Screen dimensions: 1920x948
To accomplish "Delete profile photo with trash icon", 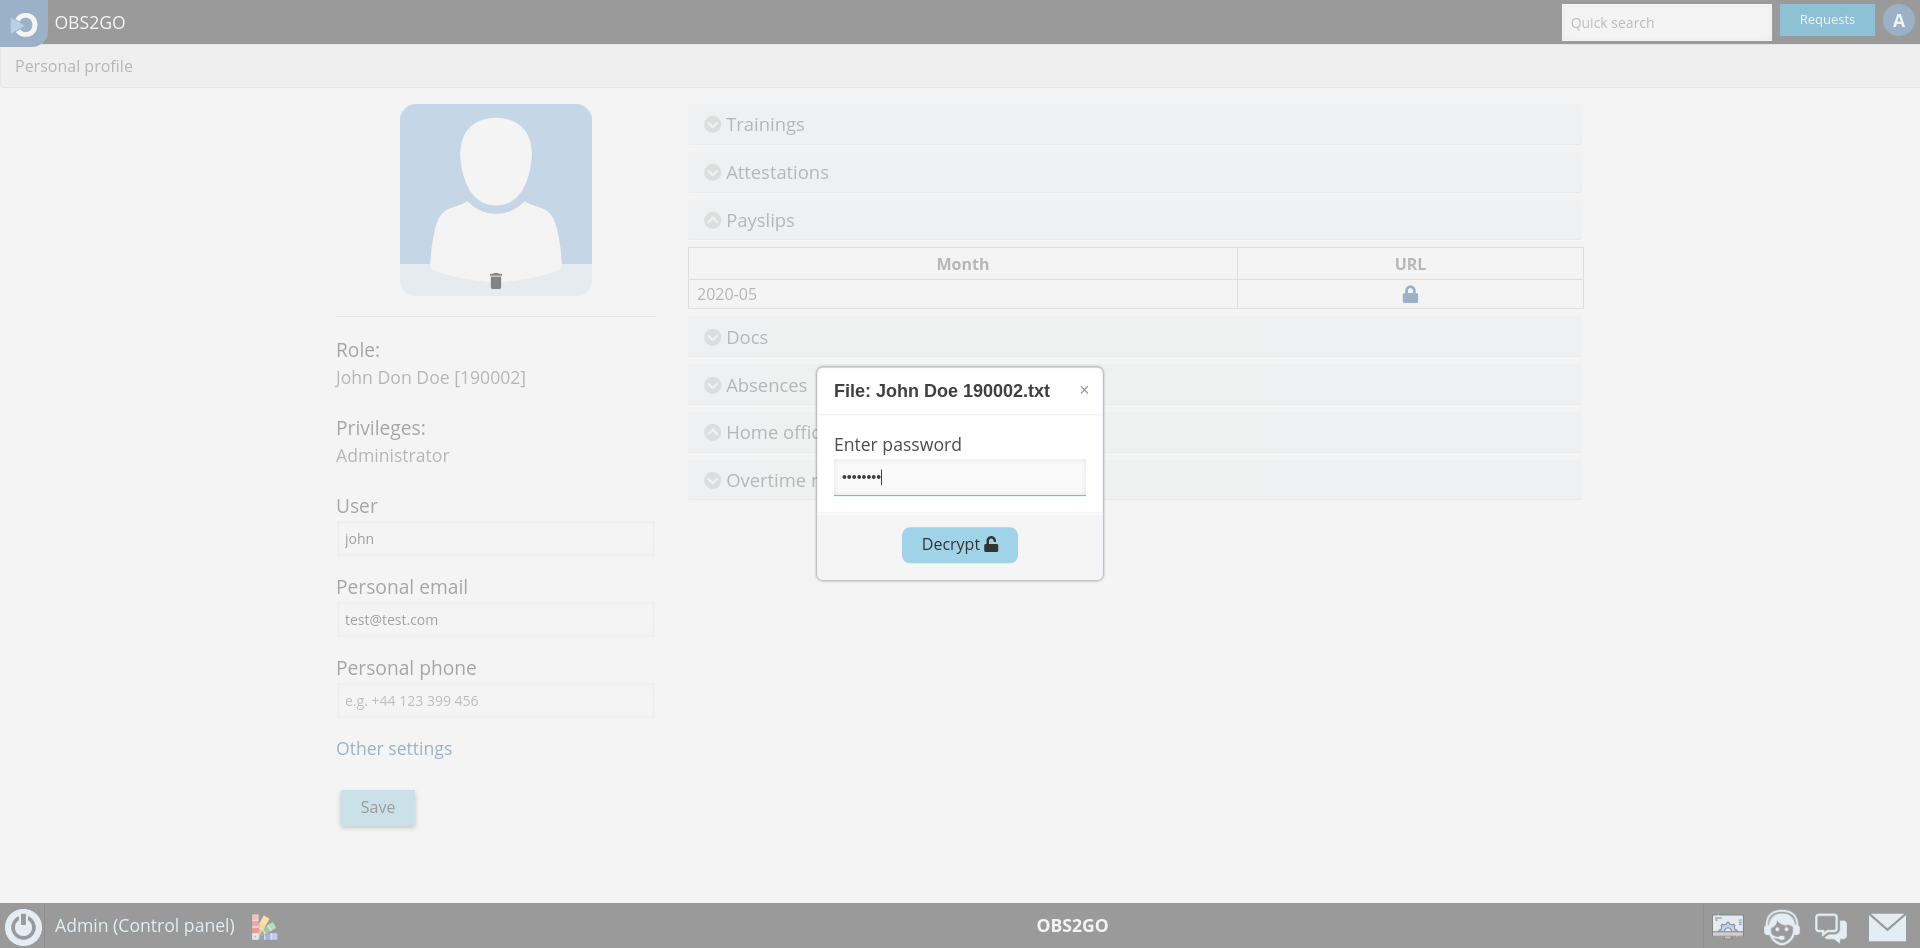I will [496, 281].
